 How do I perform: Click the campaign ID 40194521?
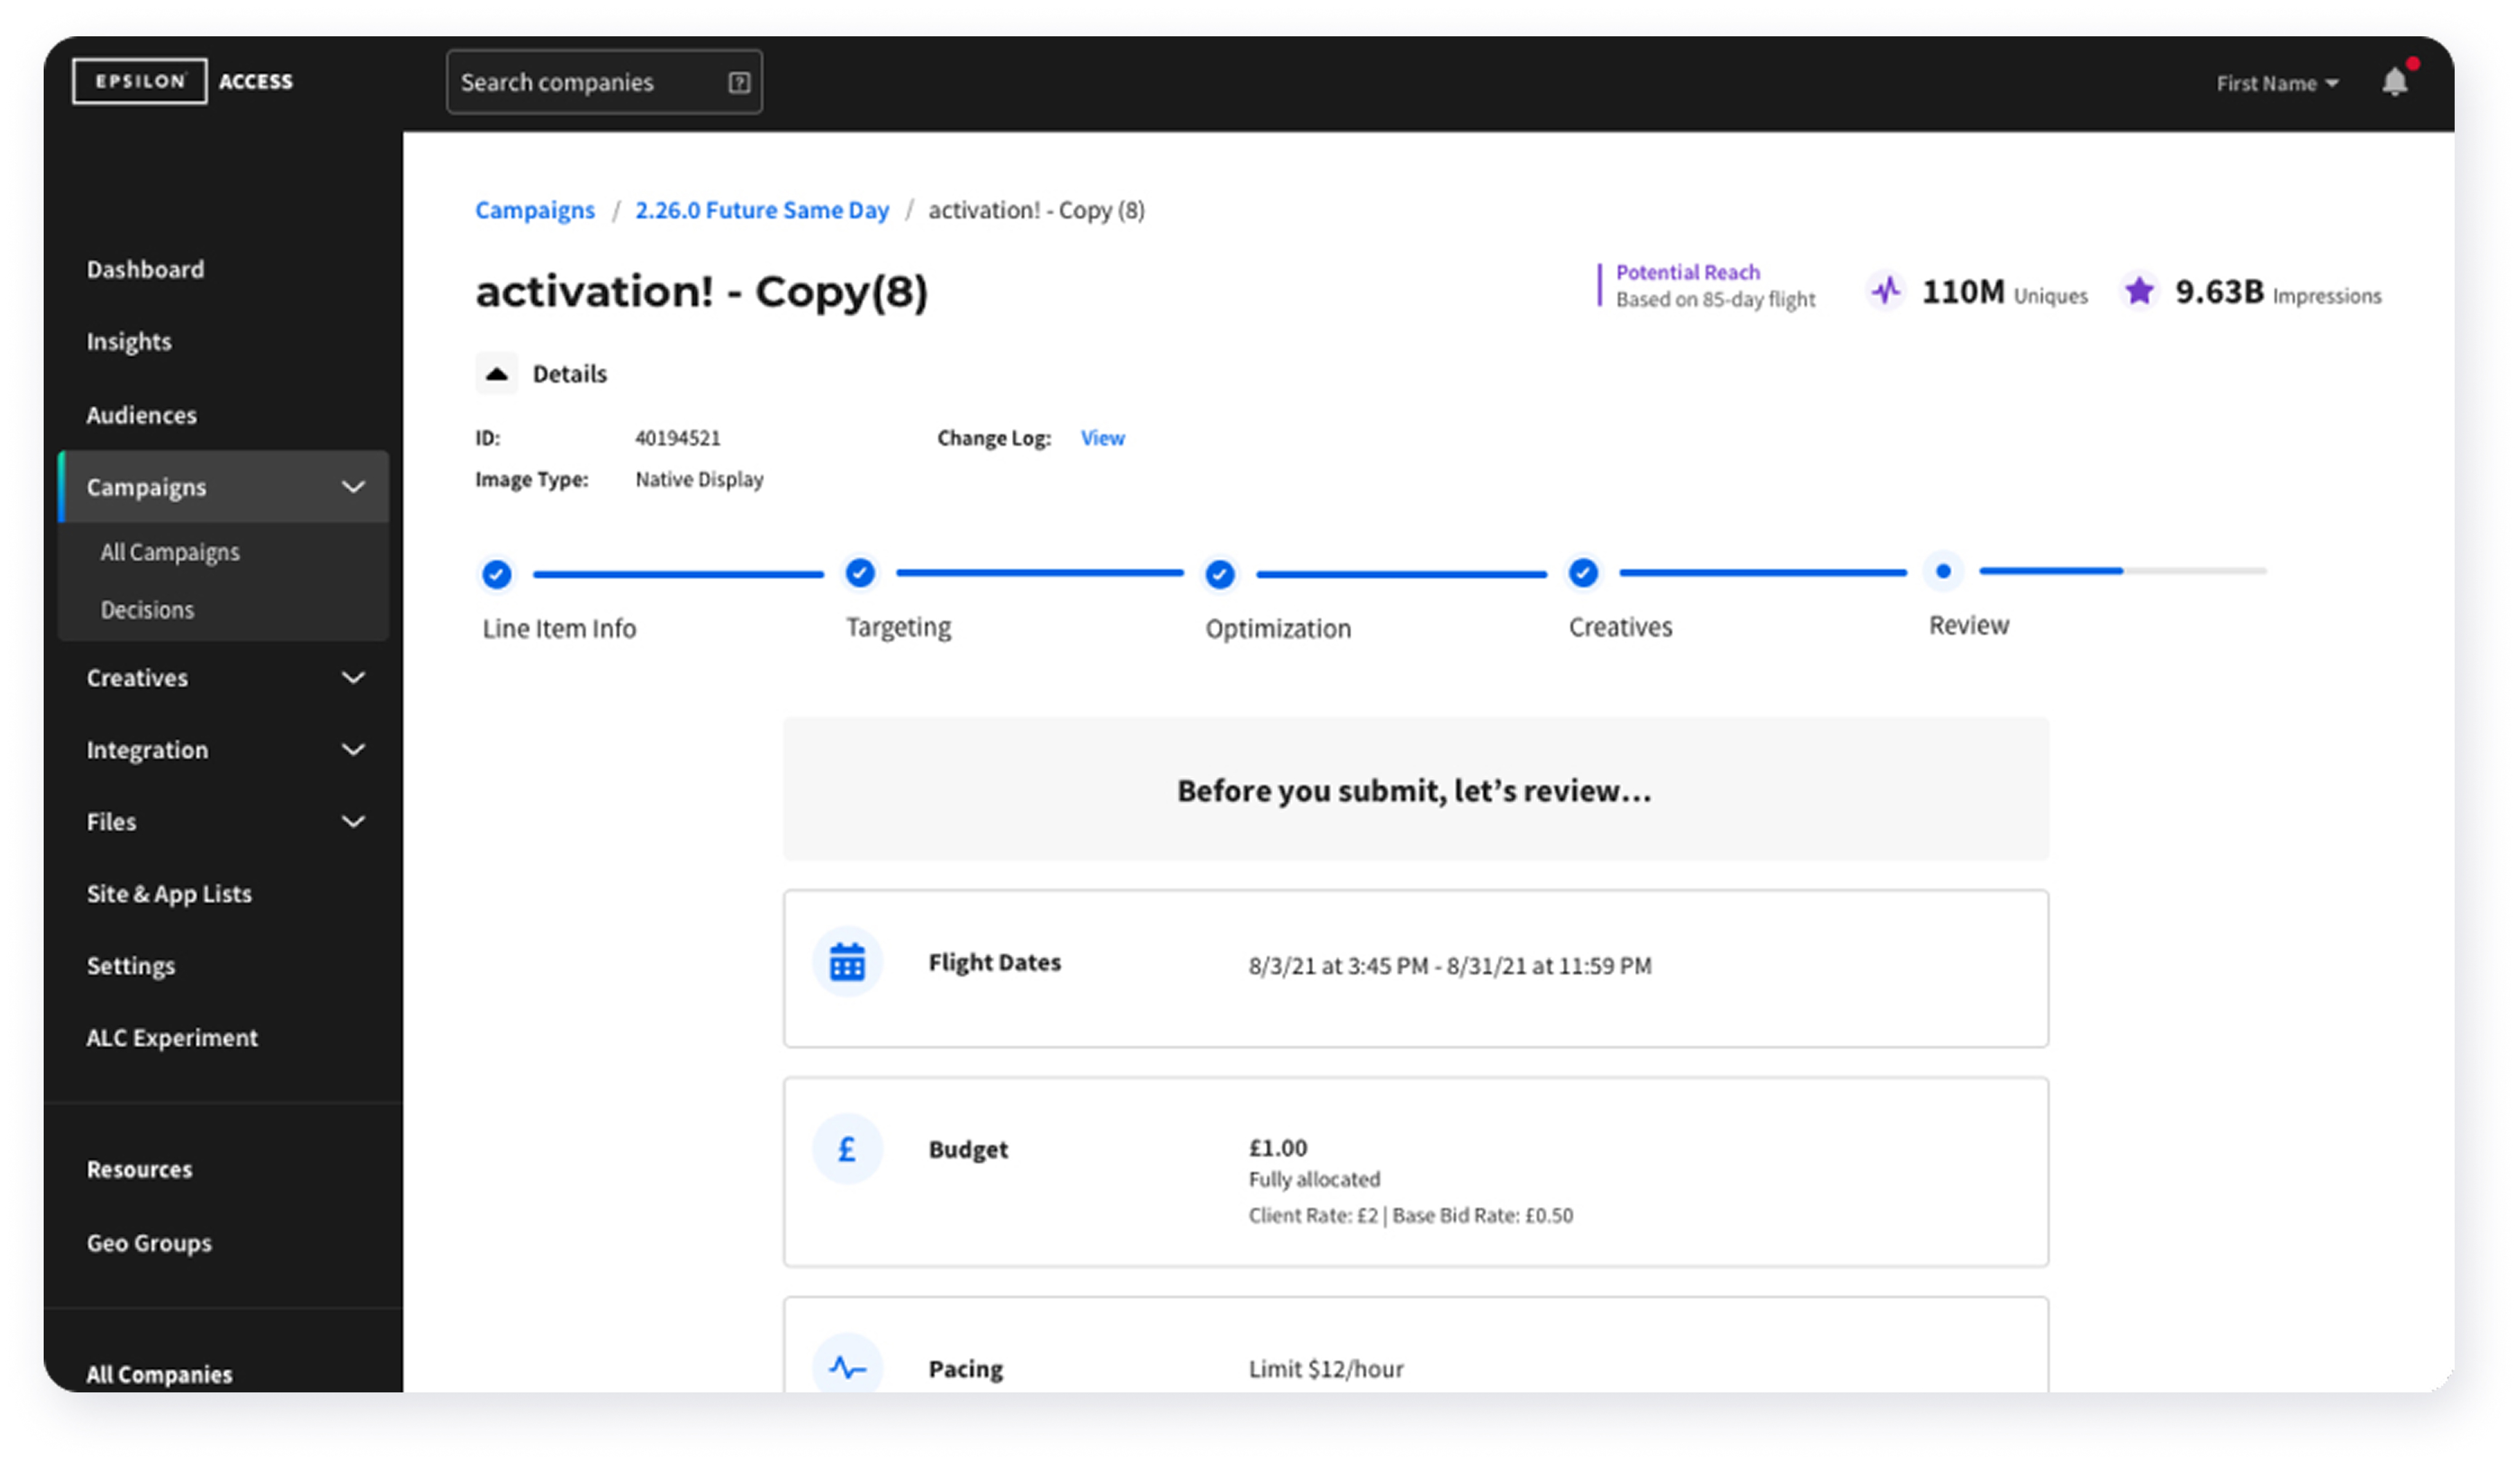[x=677, y=438]
